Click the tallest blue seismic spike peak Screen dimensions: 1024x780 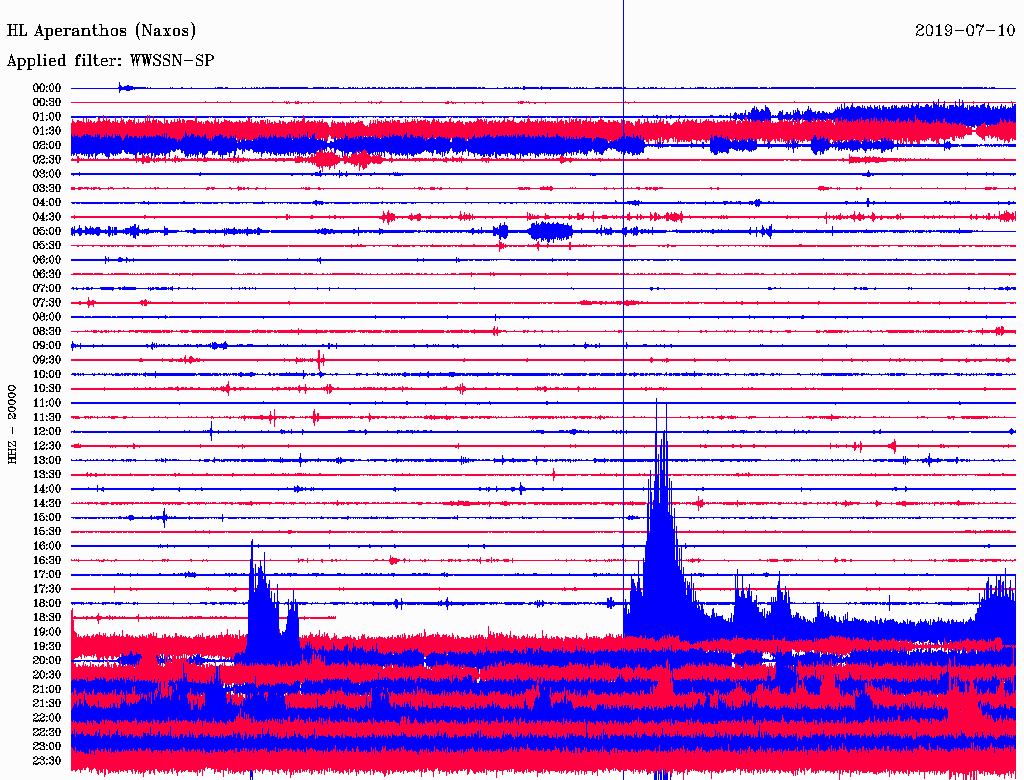point(657,402)
